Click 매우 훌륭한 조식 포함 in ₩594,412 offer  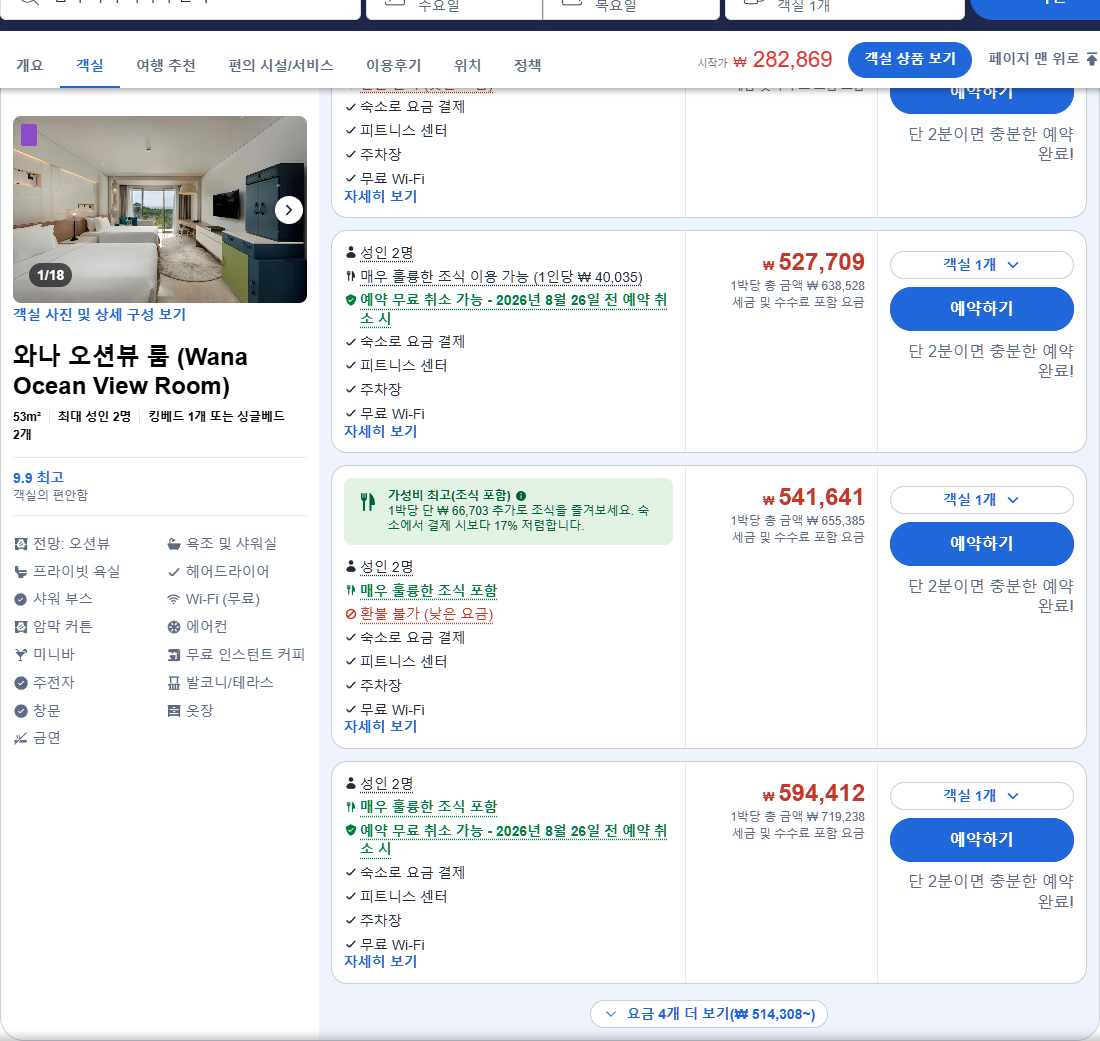point(428,807)
